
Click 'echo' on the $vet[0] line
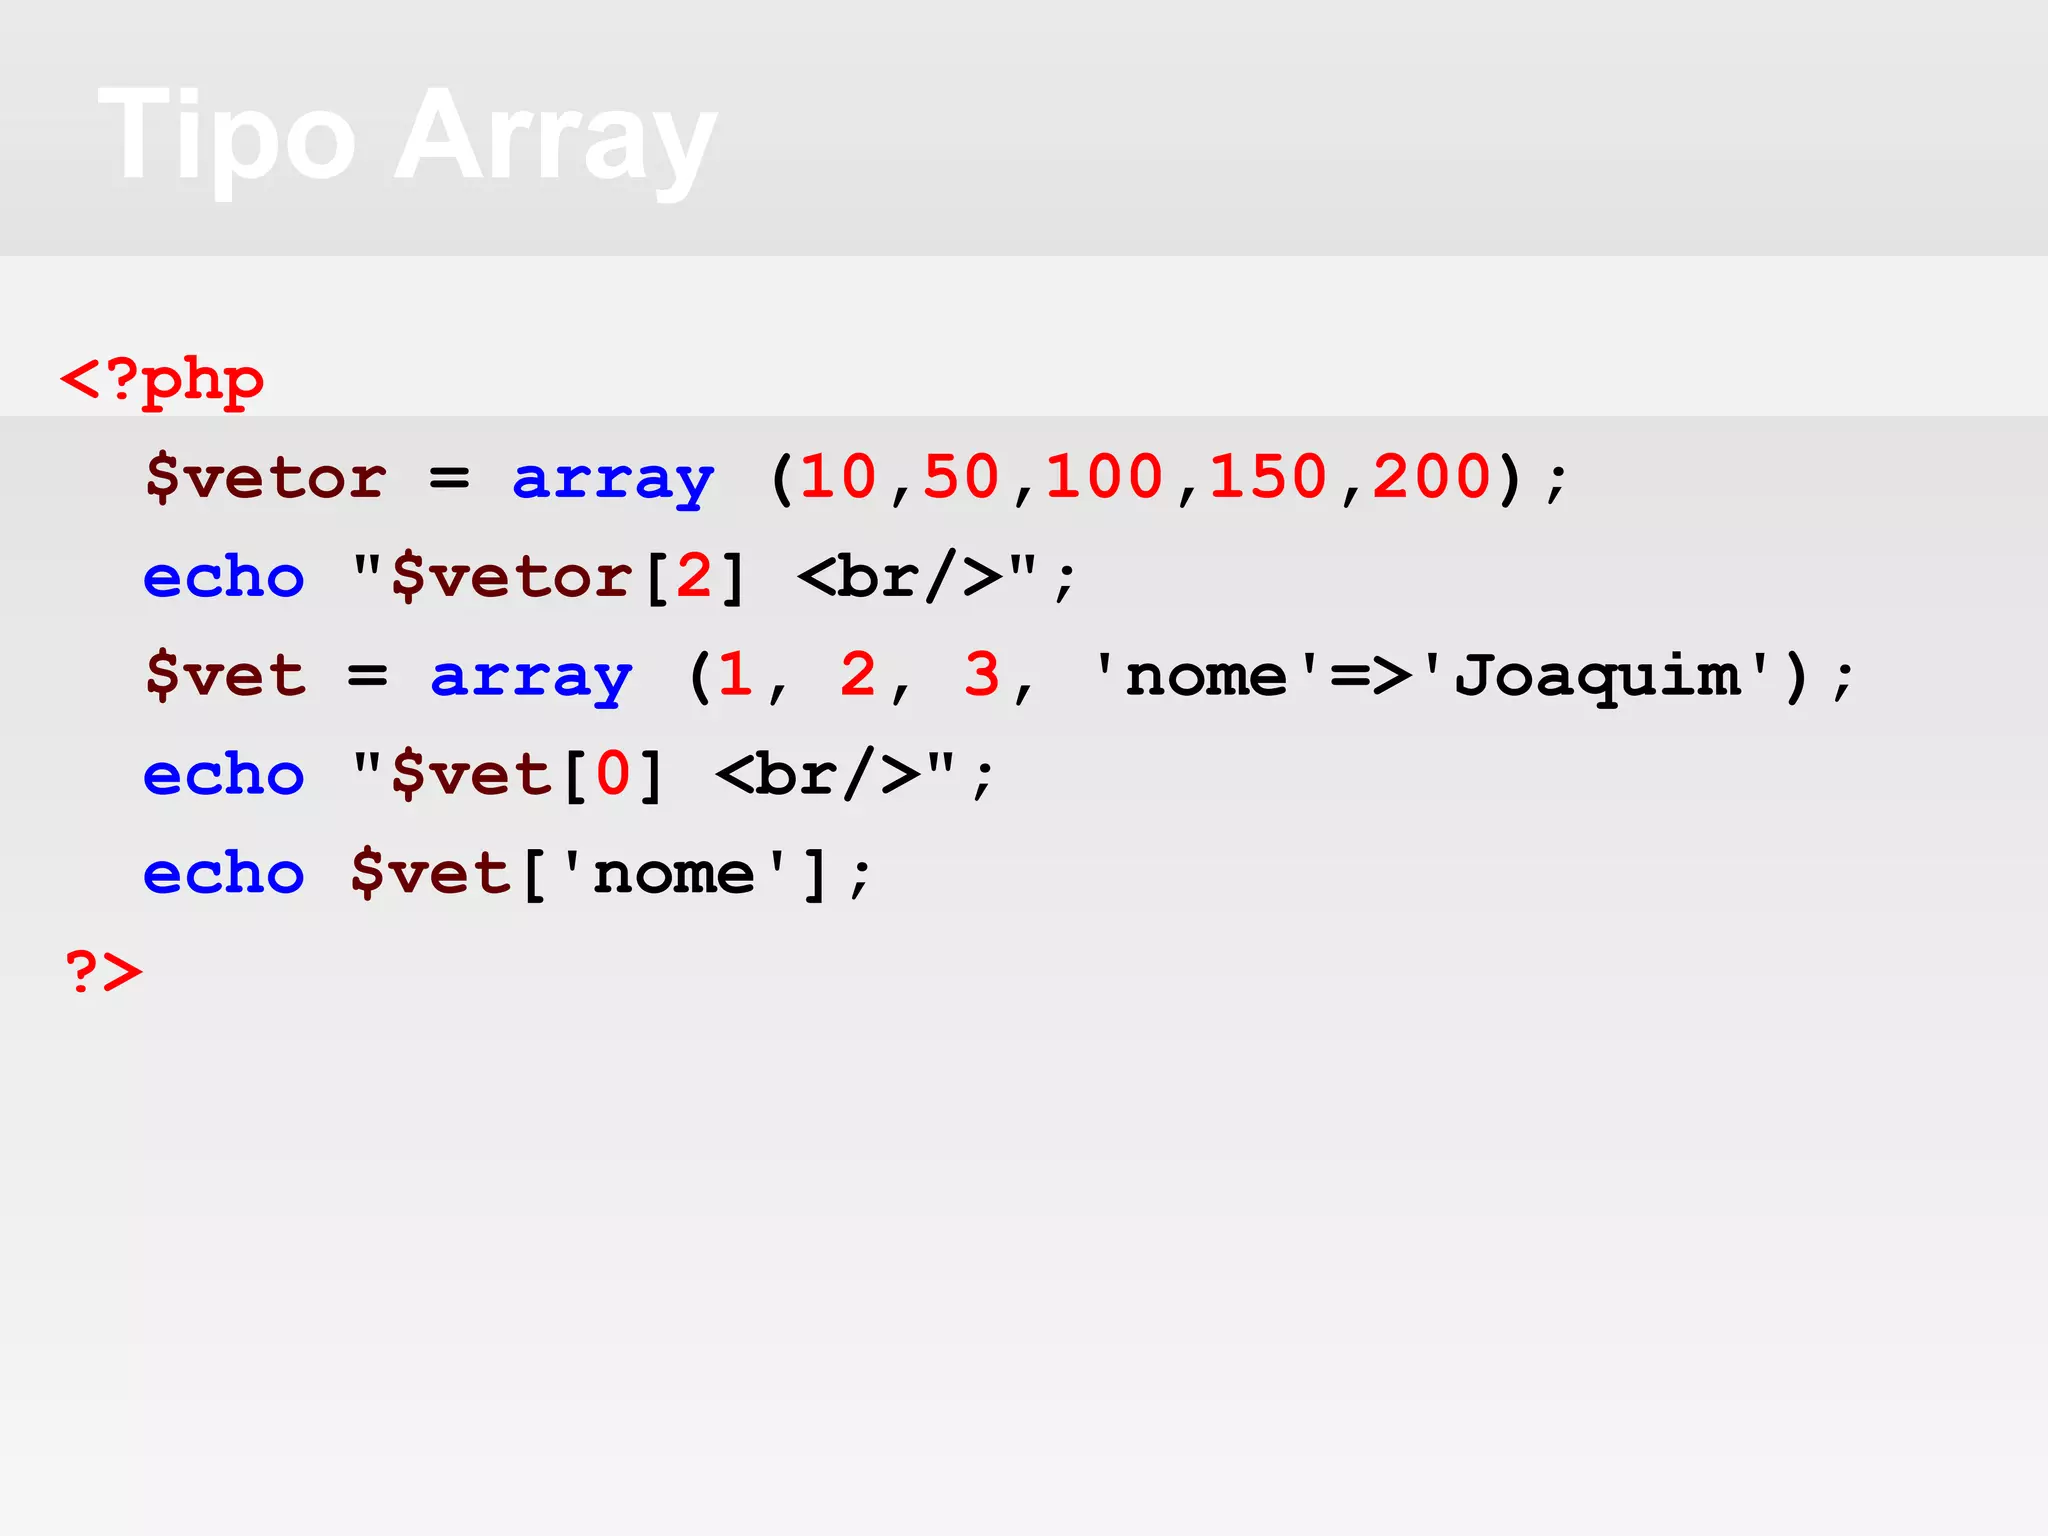click(224, 774)
